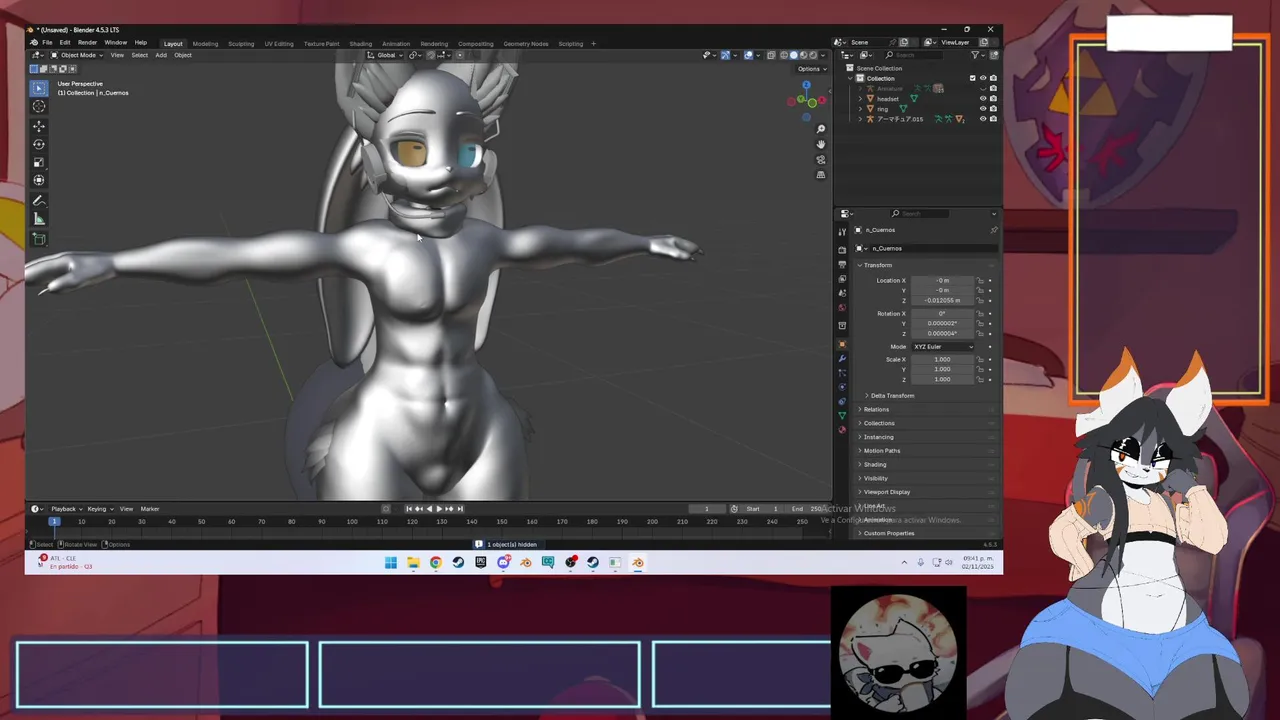
Task: Click the Location X field
Action: coord(942,280)
